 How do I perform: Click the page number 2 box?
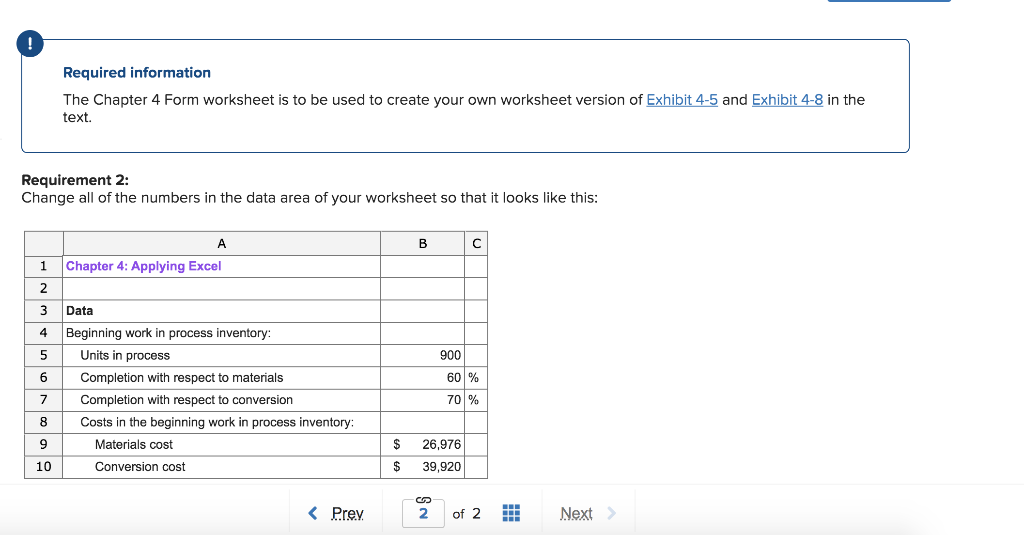(x=423, y=513)
